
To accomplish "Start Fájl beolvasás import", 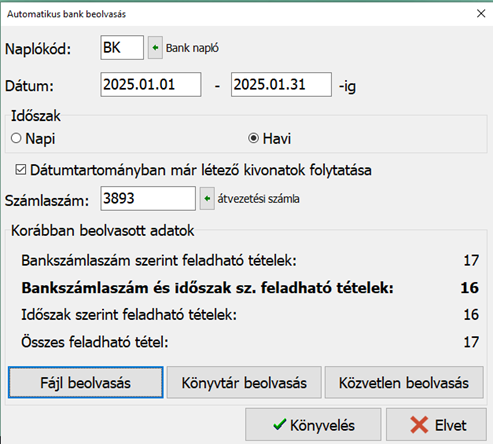I will (86, 382).
